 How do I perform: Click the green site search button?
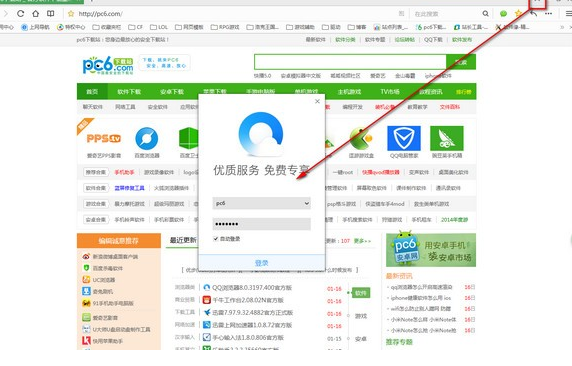coord(461,62)
